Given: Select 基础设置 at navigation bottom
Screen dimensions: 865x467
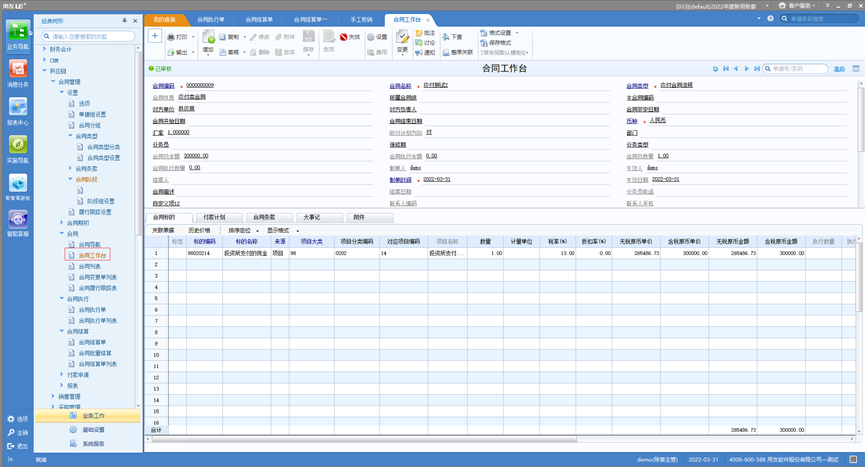Looking at the screenshot, I should tap(88, 430).
